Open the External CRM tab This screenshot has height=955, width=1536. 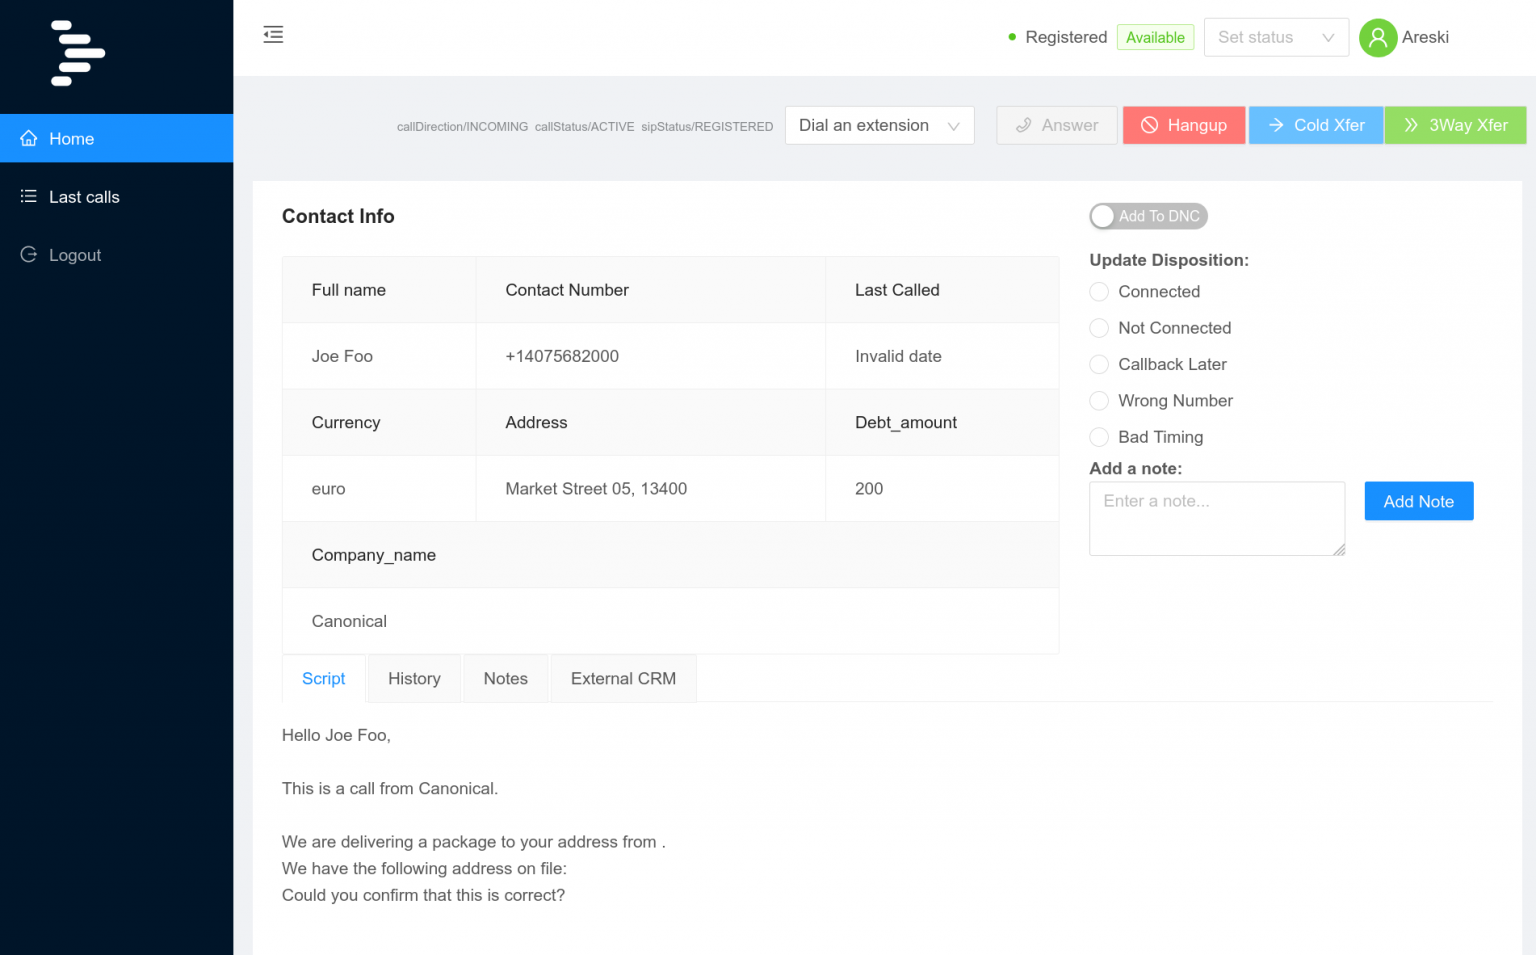[x=622, y=678]
